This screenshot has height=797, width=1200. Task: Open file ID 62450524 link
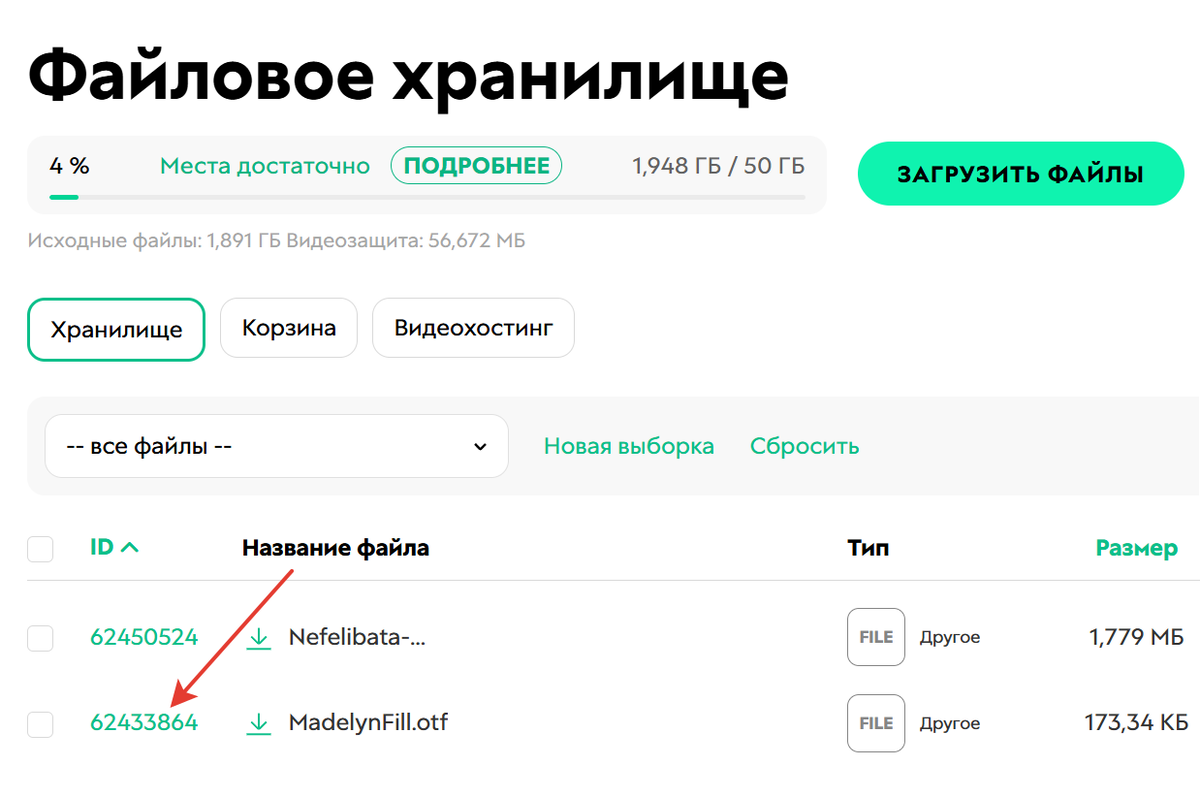144,637
